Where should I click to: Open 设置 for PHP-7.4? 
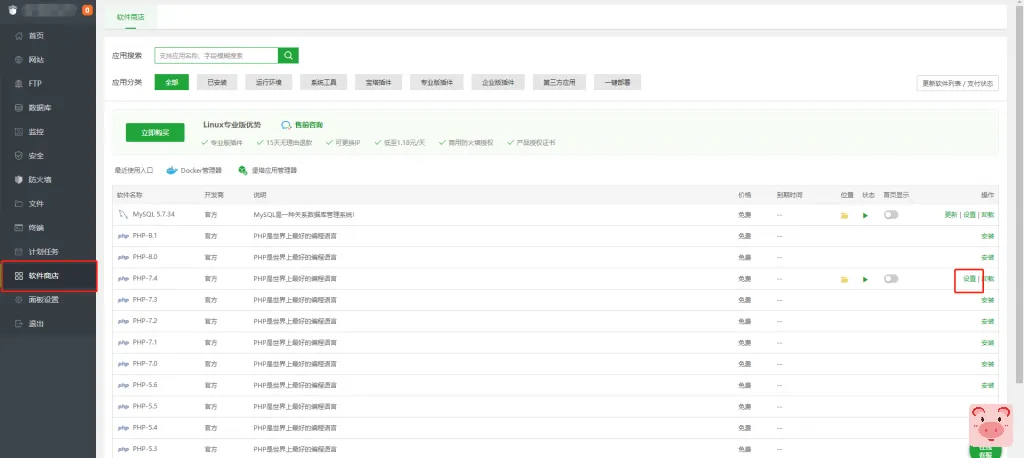coord(970,279)
